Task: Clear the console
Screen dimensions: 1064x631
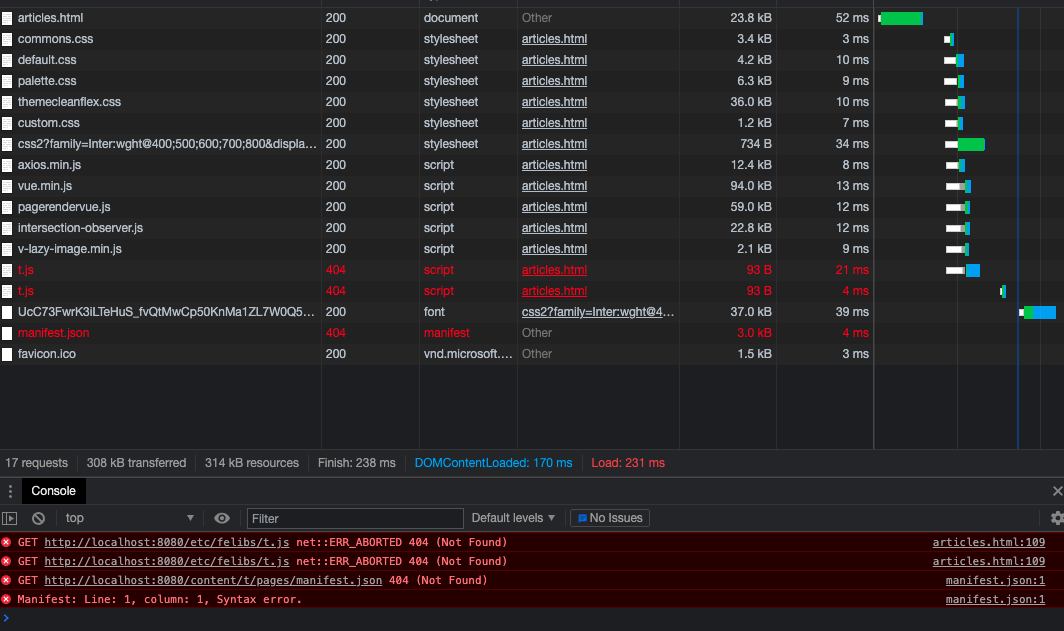Action: click(37, 518)
